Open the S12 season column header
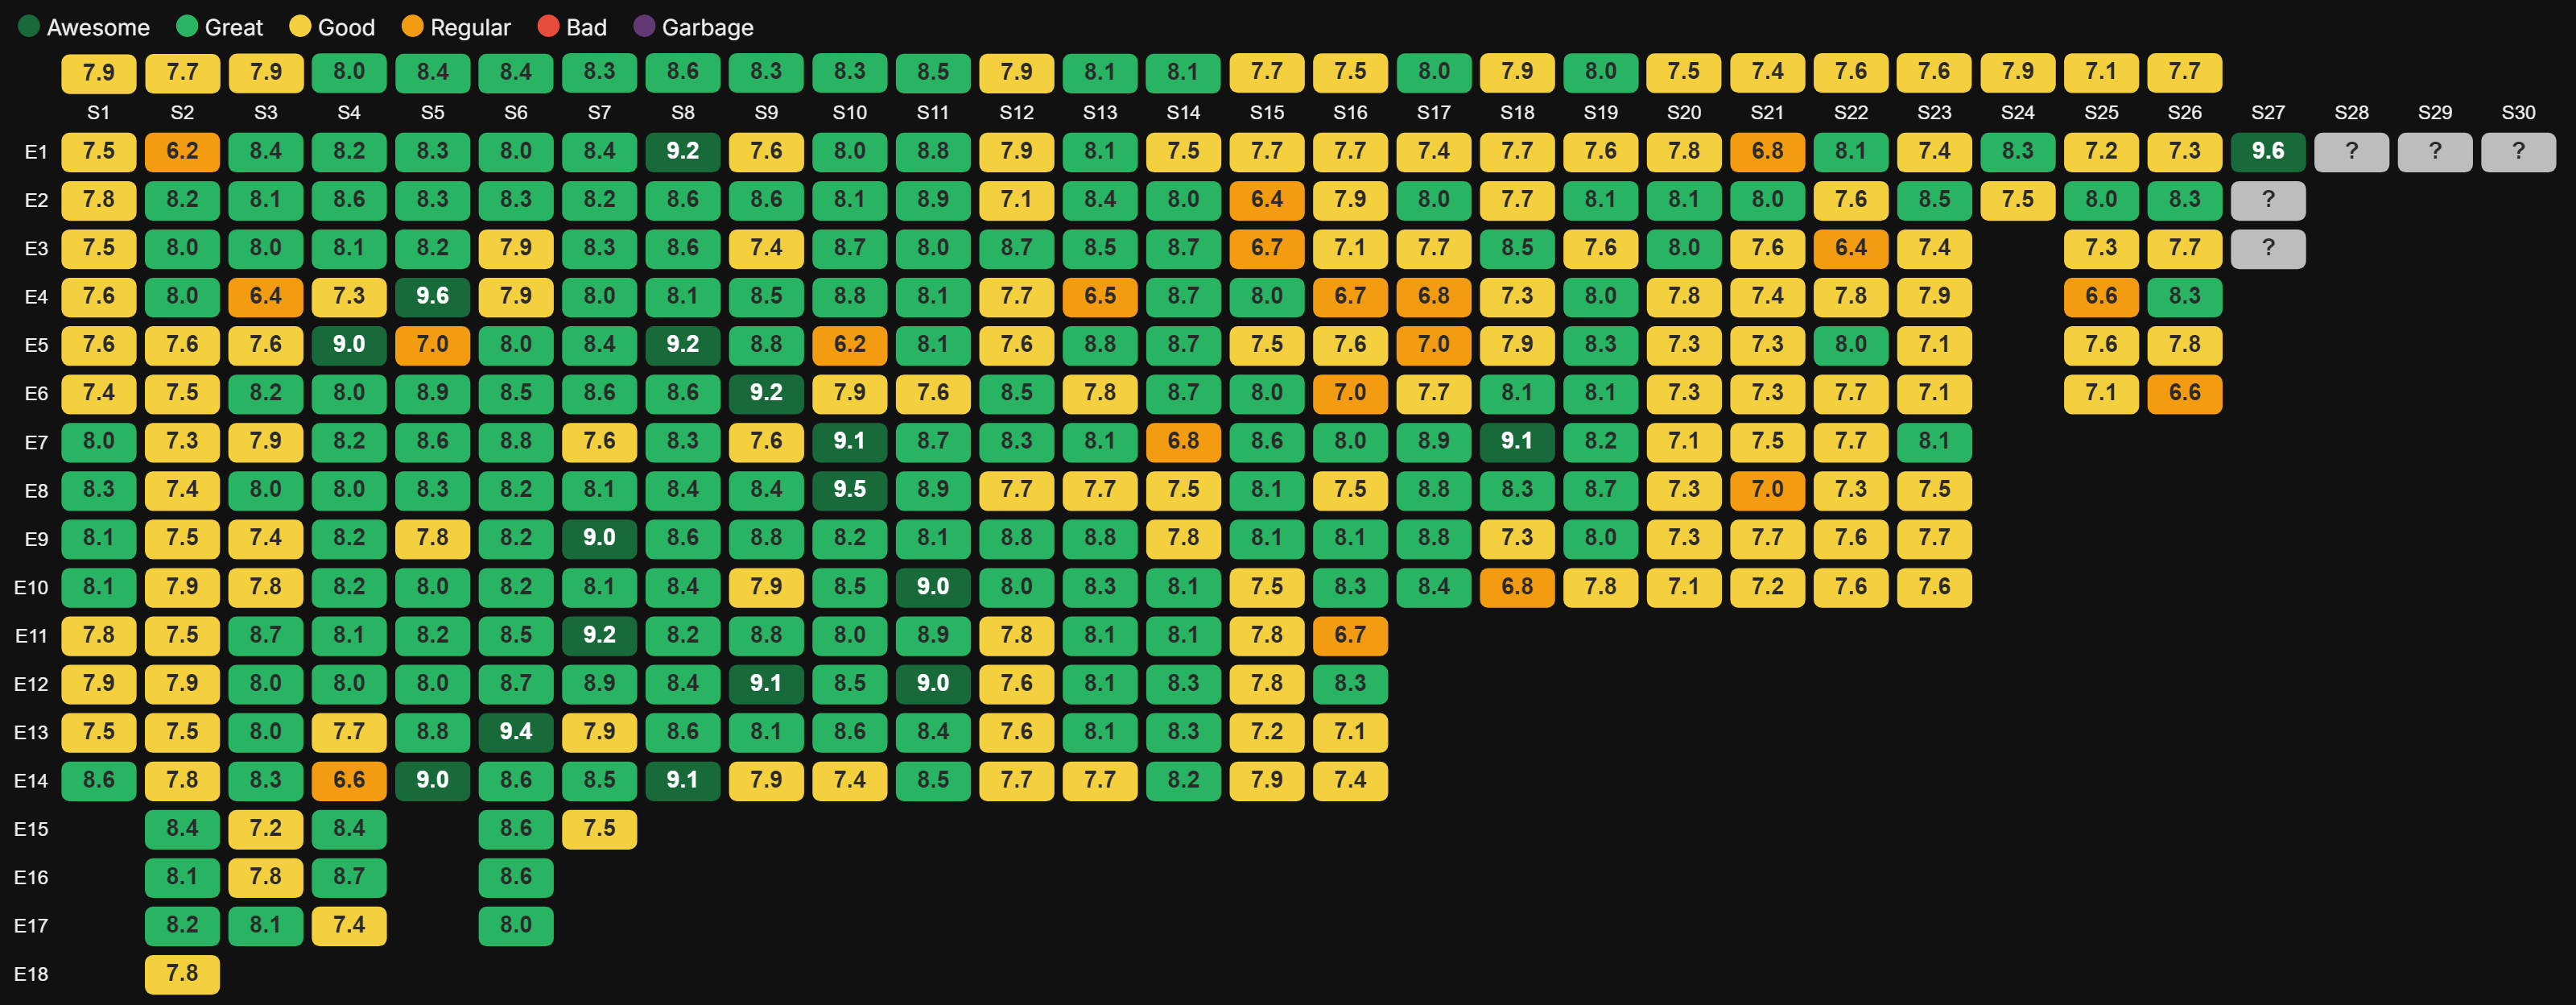 (x=1016, y=113)
